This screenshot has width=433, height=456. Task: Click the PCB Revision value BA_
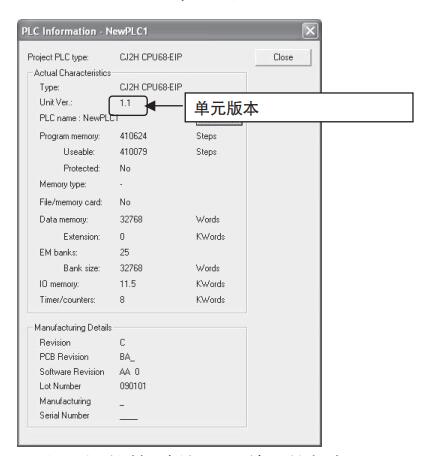coord(127,357)
